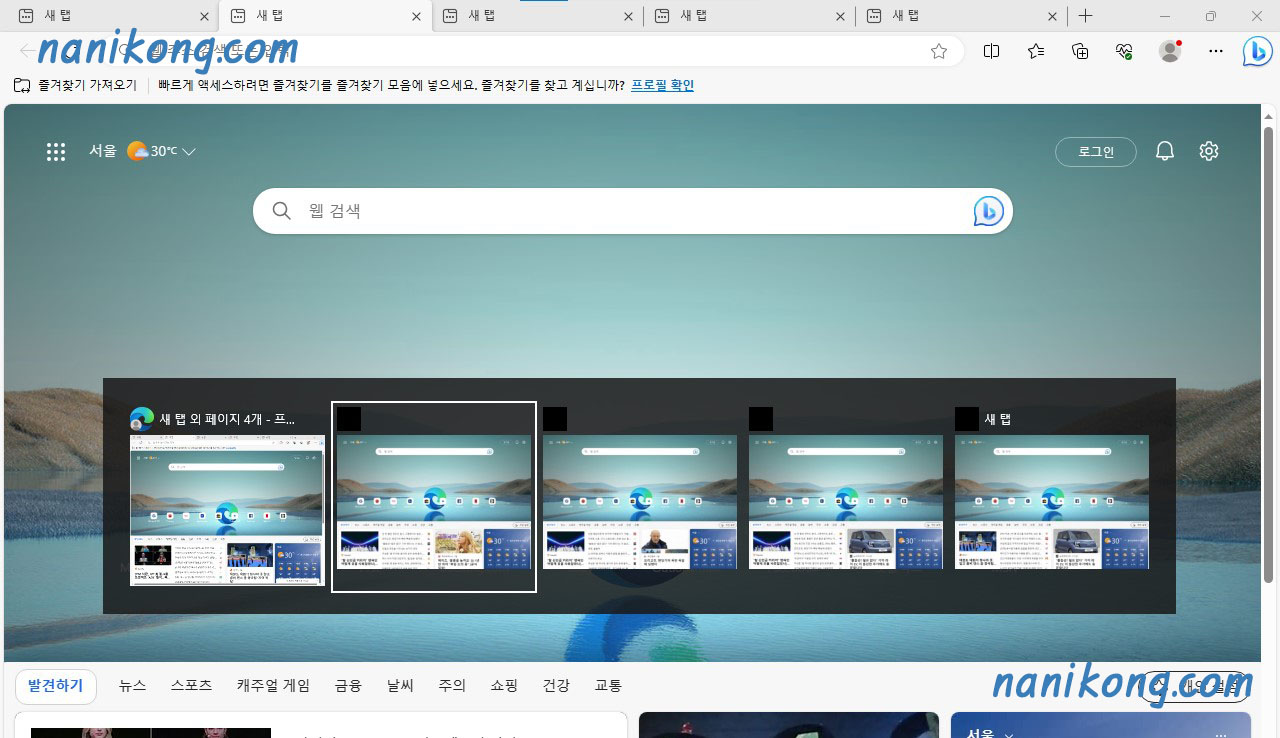Screen dimensions: 1280x738
Task: Select the 발견하기 tab
Action: pyautogui.click(x=56, y=686)
